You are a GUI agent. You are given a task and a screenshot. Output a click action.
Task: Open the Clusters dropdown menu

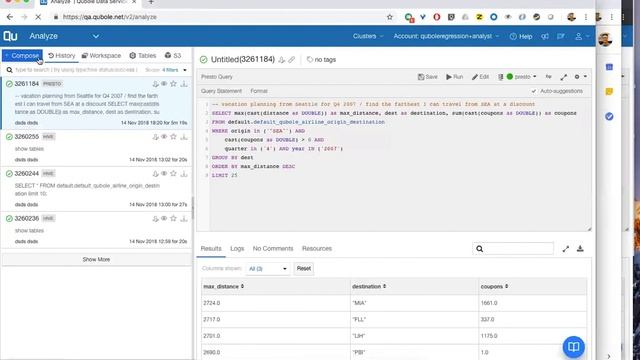pyautogui.click(x=368, y=36)
